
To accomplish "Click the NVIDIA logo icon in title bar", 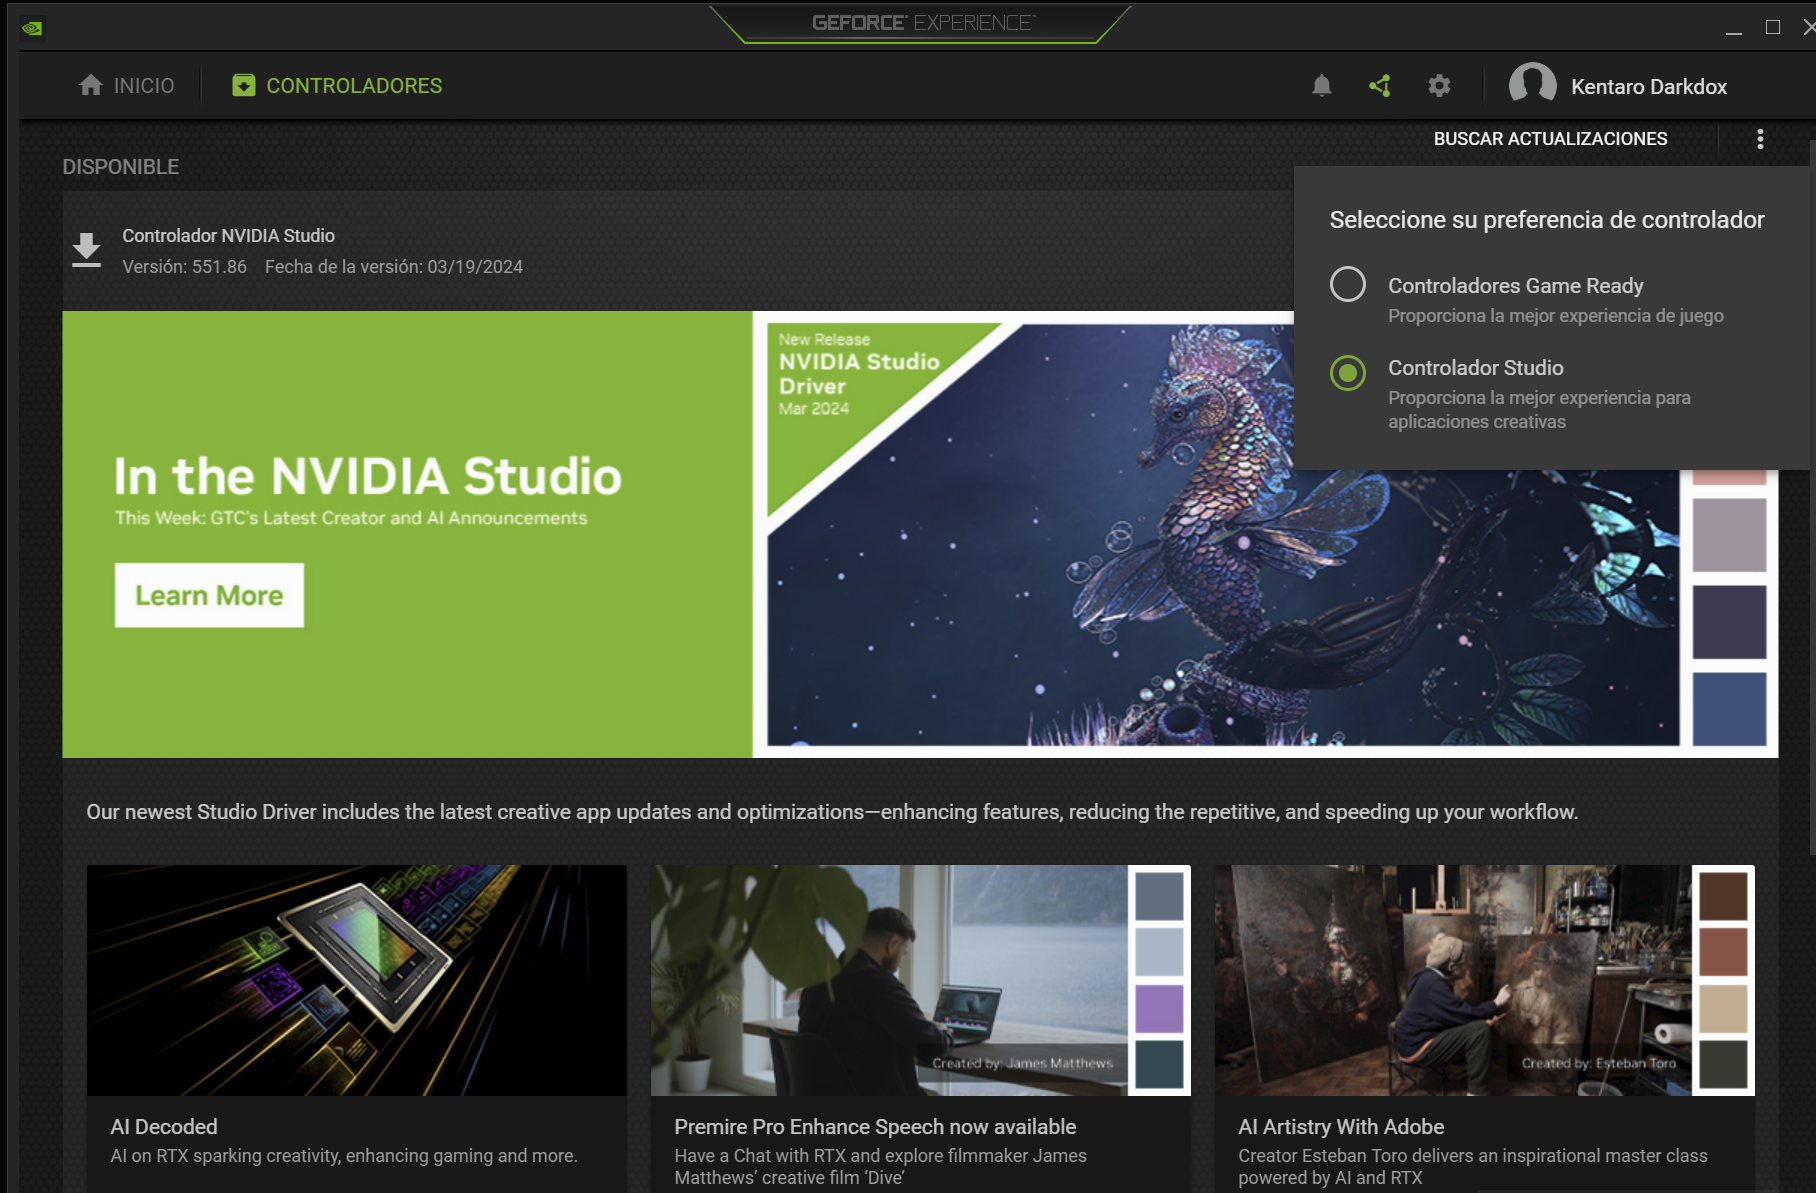I will click(32, 28).
